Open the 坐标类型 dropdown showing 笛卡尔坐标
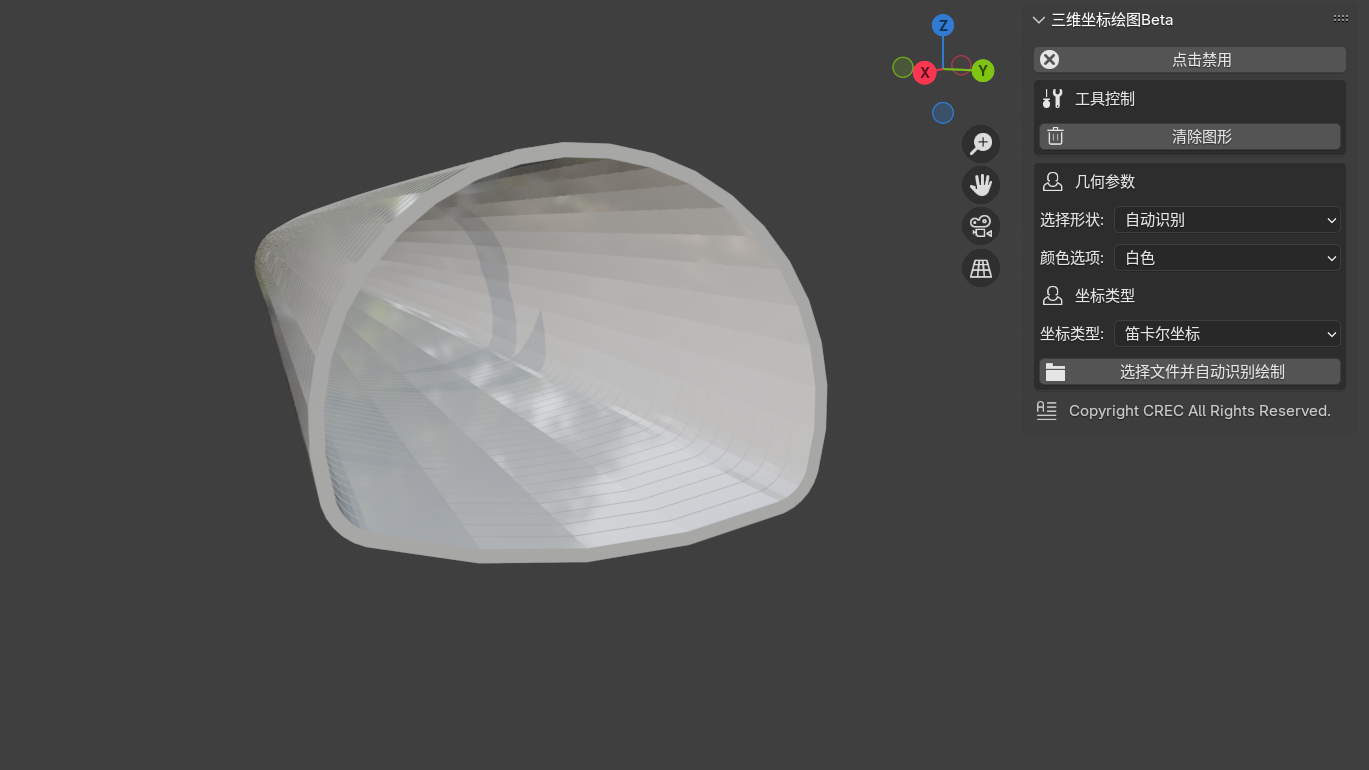Image resolution: width=1369 pixels, height=770 pixels. tap(1227, 334)
